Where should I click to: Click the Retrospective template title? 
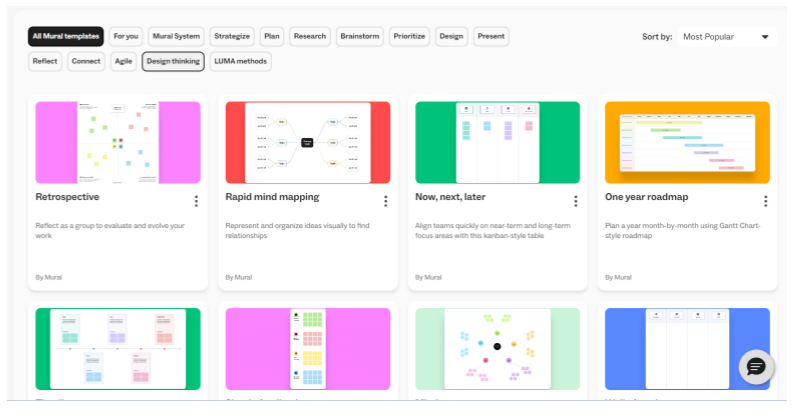(67, 197)
